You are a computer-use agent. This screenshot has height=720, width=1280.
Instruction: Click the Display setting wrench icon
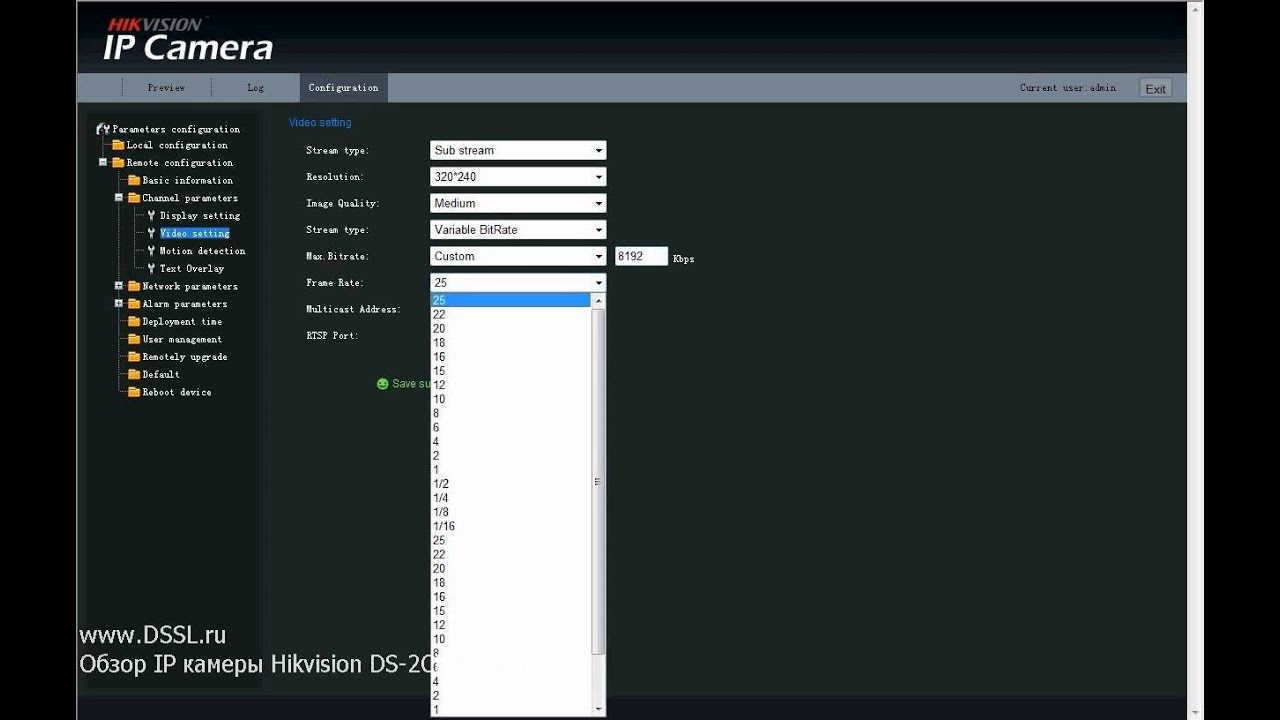(x=151, y=216)
